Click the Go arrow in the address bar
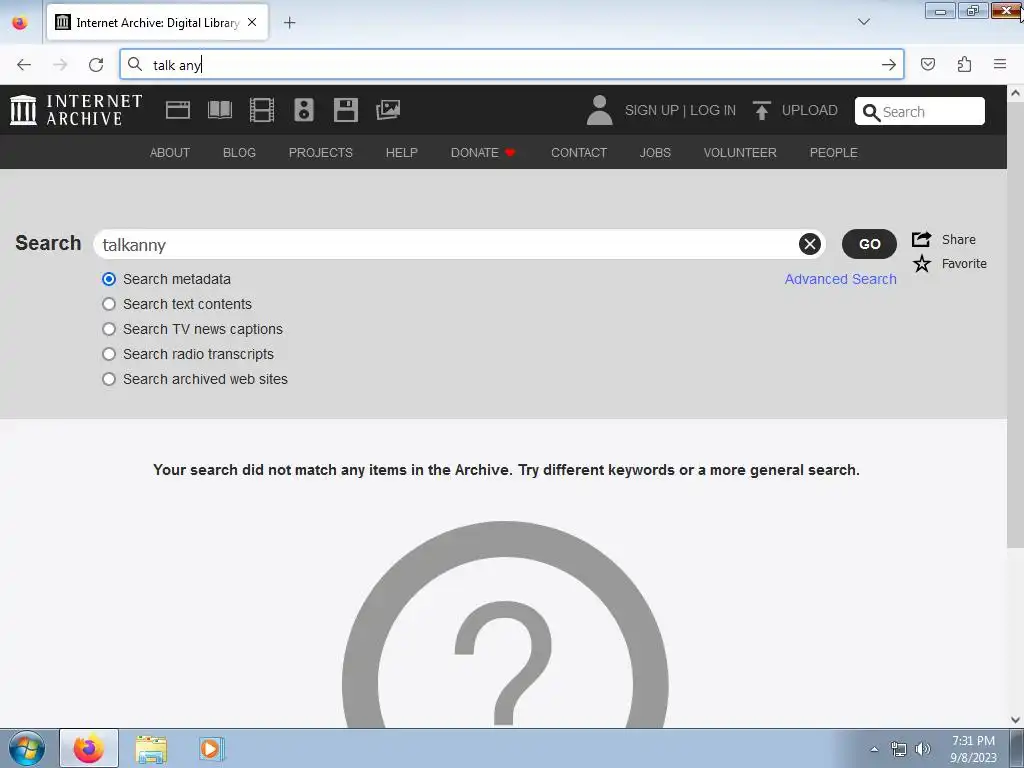Screen dimensions: 1024x768 click(x=888, y=64)
